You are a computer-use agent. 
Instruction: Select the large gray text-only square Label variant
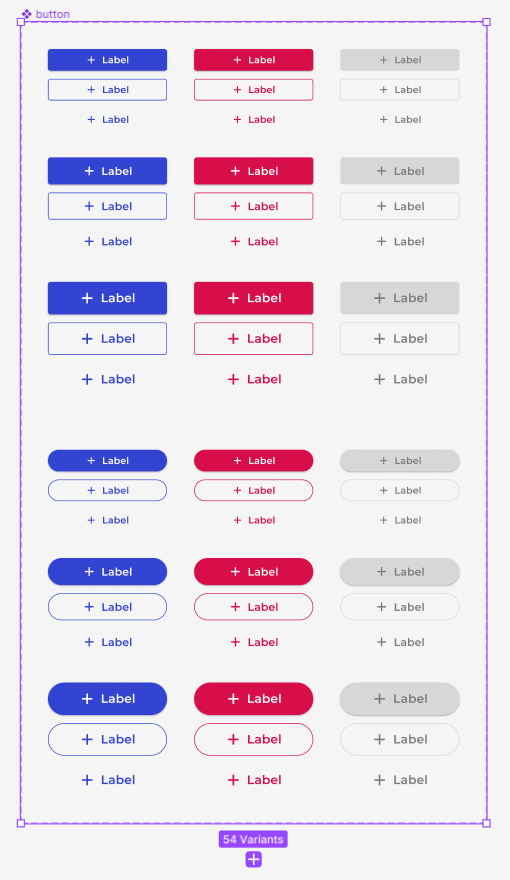[399, 379]
